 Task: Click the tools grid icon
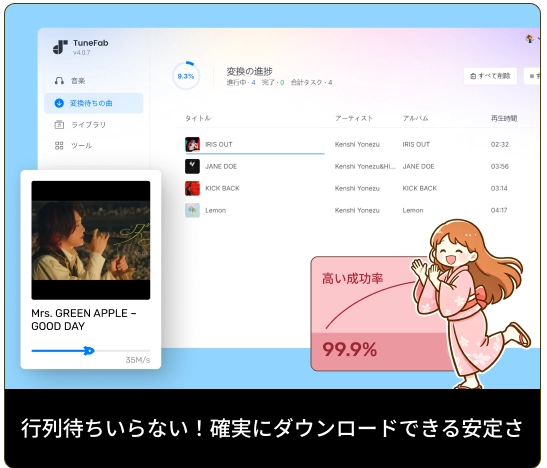[59, 145]
